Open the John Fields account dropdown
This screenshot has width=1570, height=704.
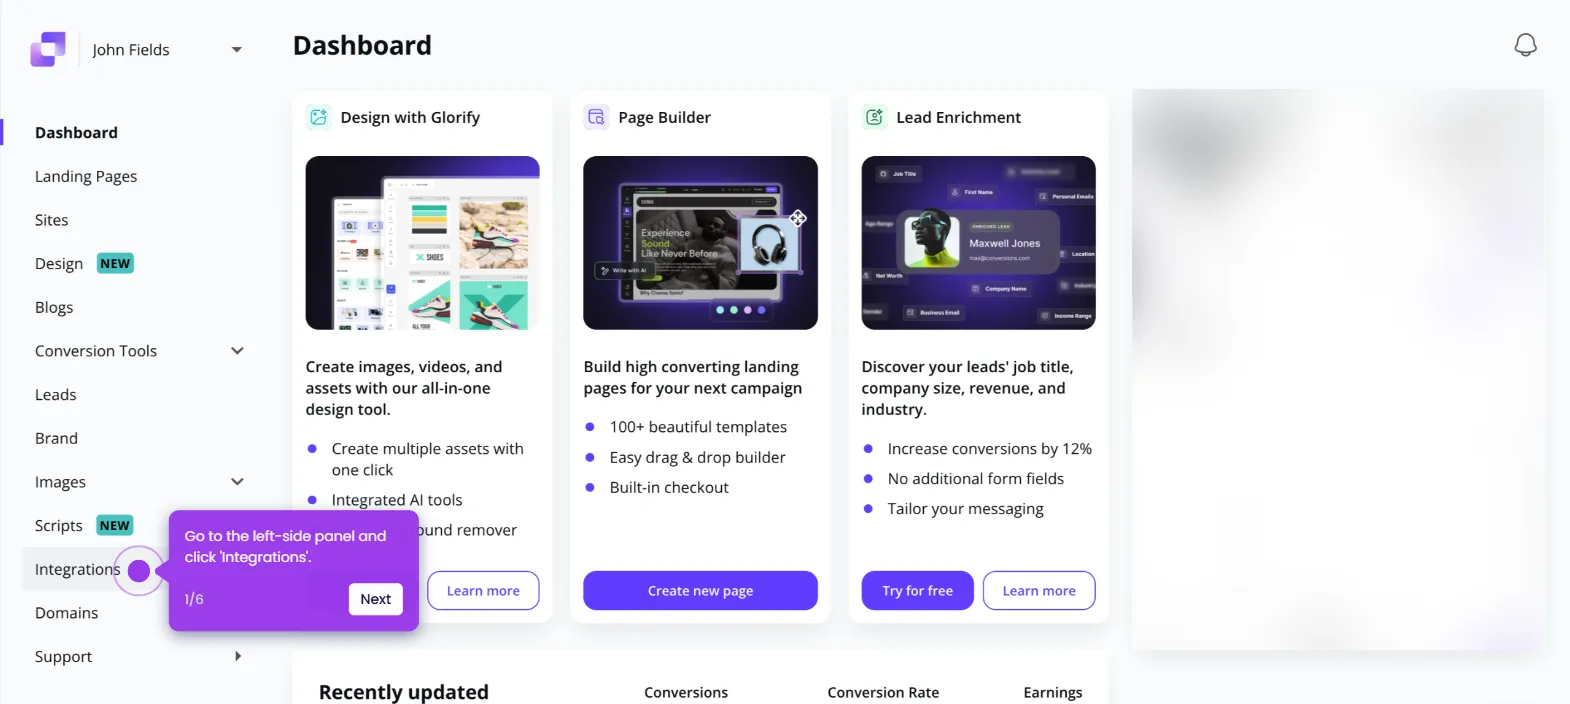tap(237, 50)
